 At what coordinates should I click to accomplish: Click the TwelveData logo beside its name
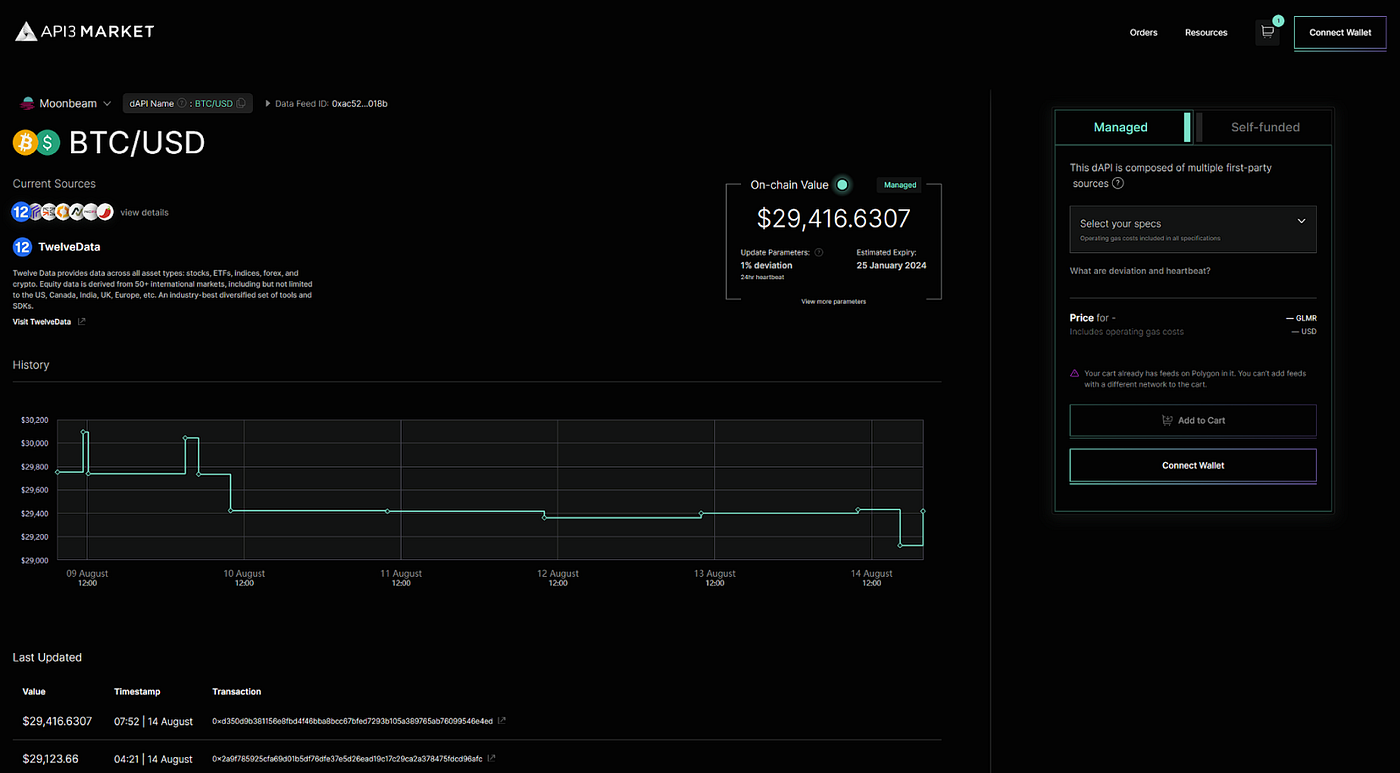tap(22, 246)
